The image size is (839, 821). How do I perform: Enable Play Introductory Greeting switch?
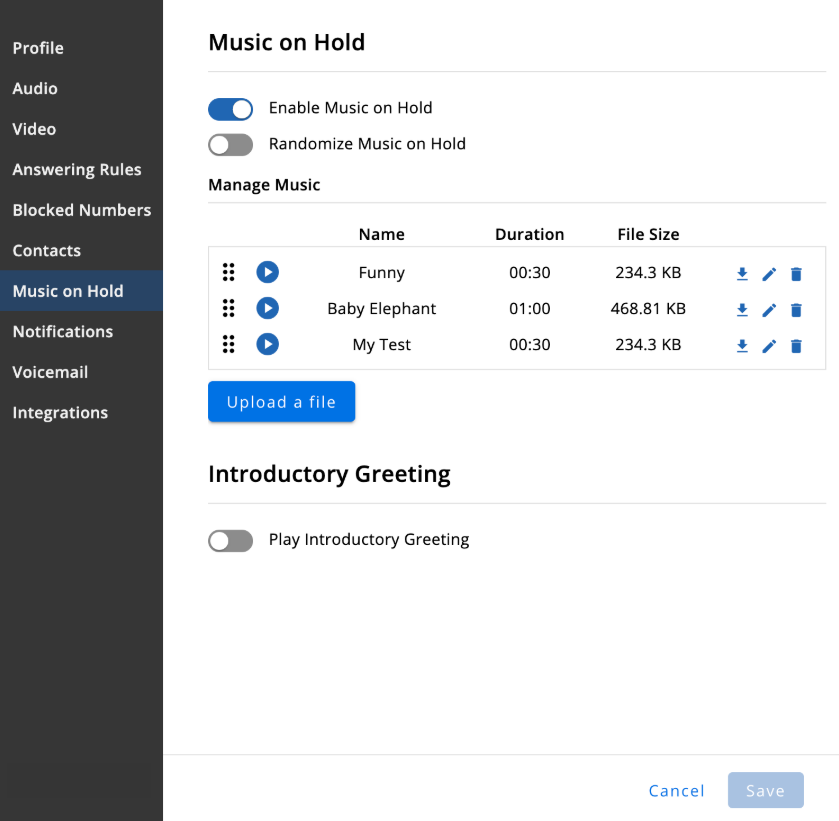(231, 541)
